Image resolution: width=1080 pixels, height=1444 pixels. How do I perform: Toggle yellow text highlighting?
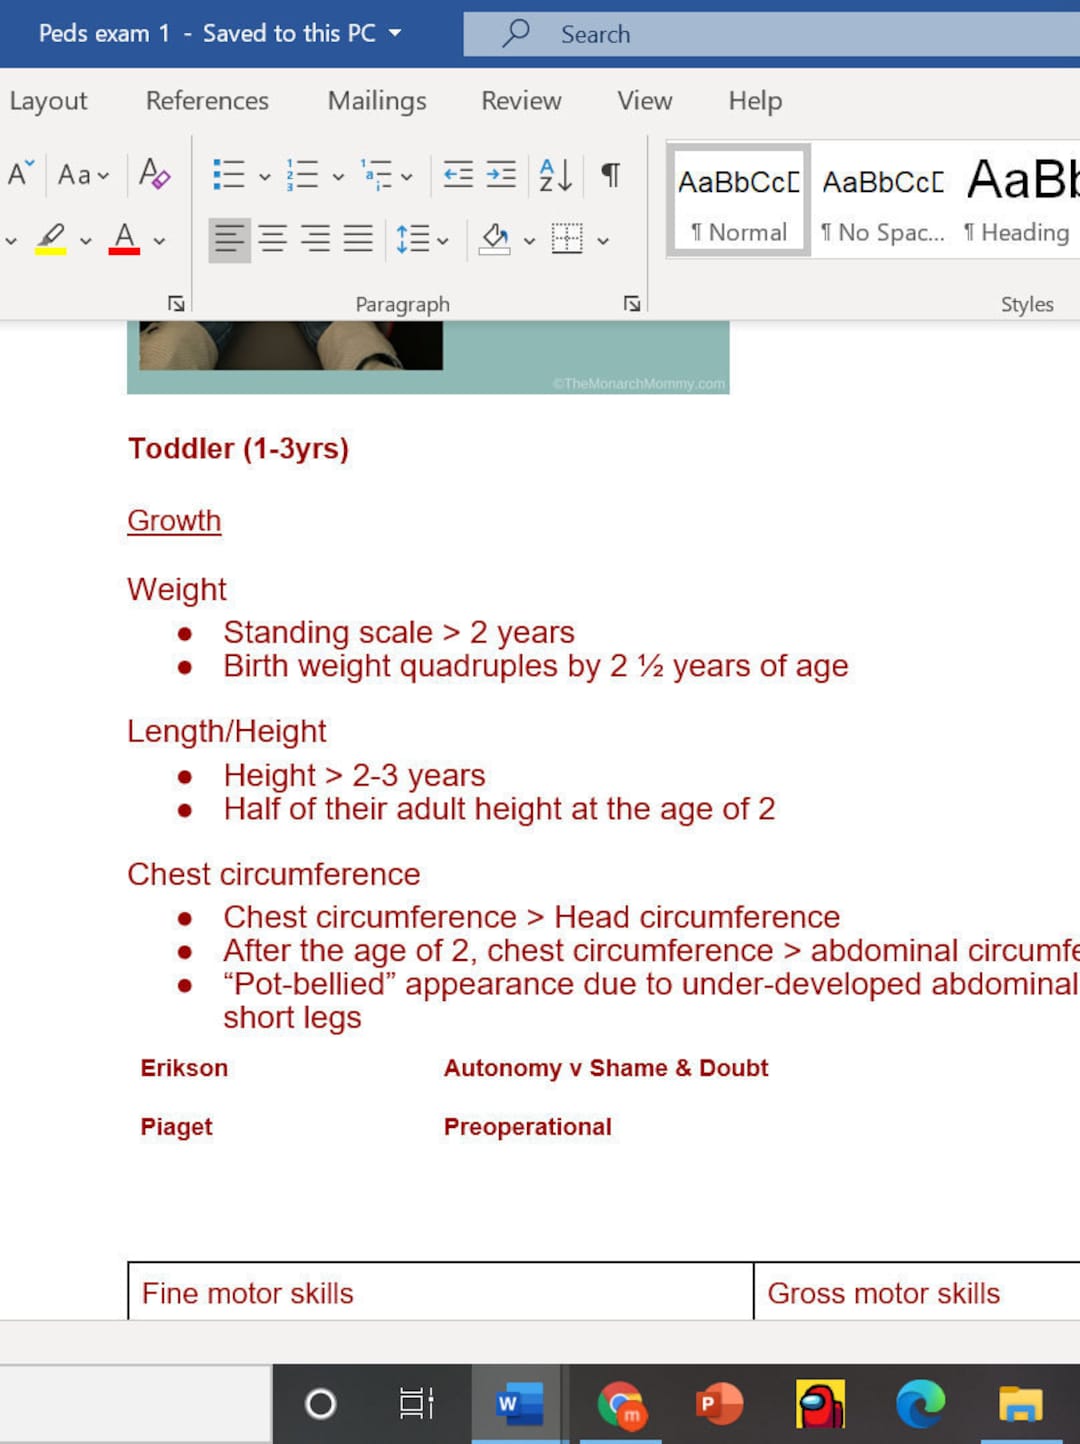(52, 238)
